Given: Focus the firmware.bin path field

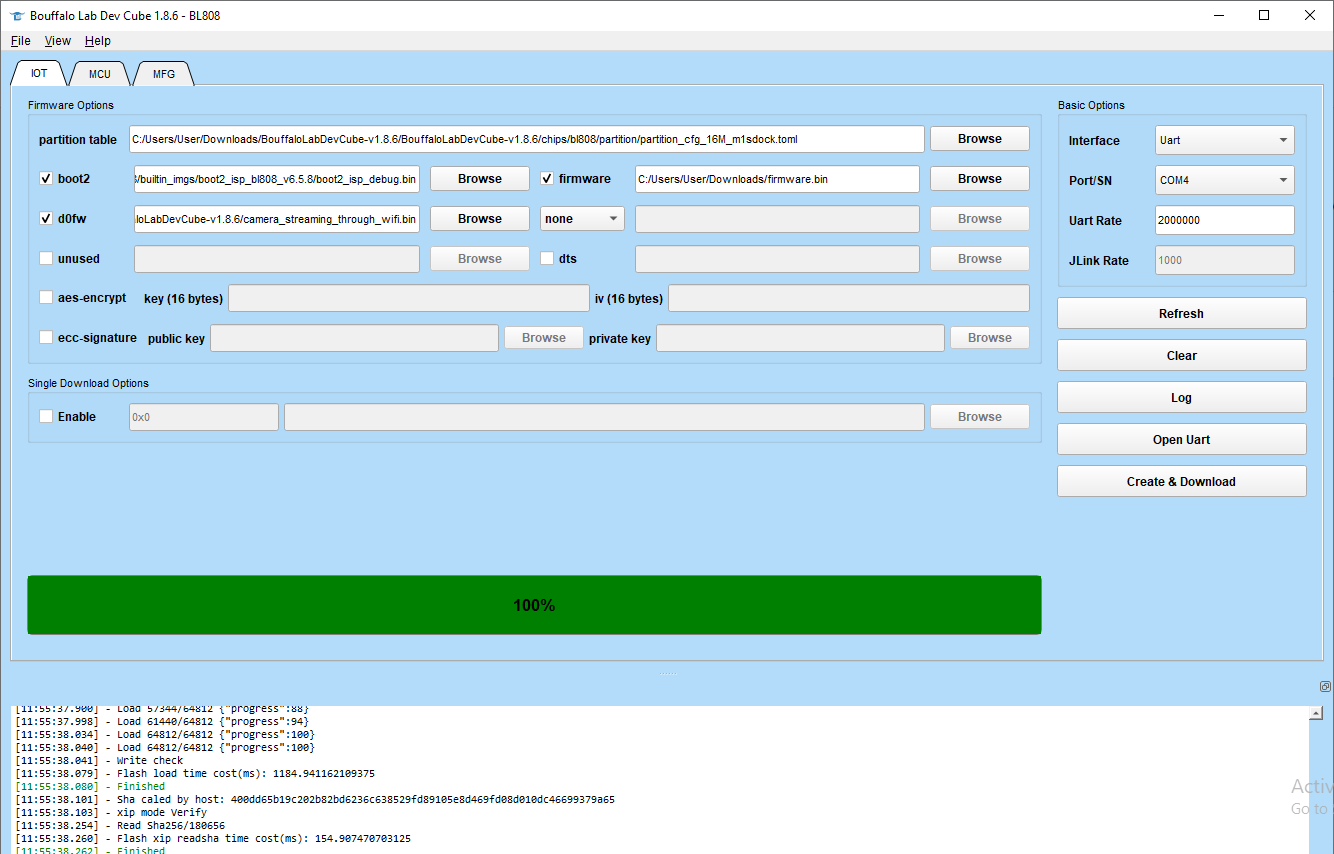Looking at the screenshot, I should pyautogui.click(x=777, y=179).
